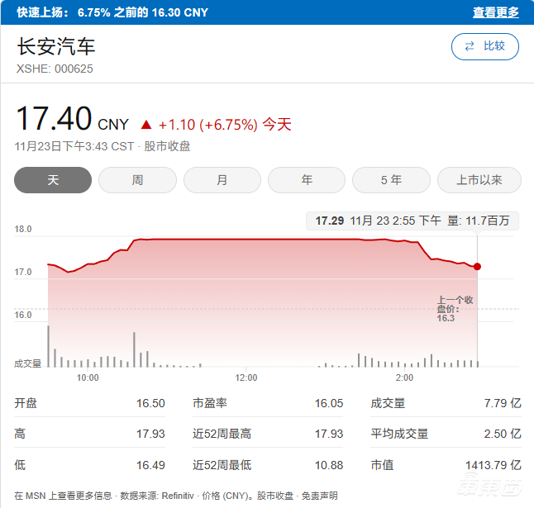534x508 pixels.
Task: Switch to the 月 time range tab
Action: 222,180
